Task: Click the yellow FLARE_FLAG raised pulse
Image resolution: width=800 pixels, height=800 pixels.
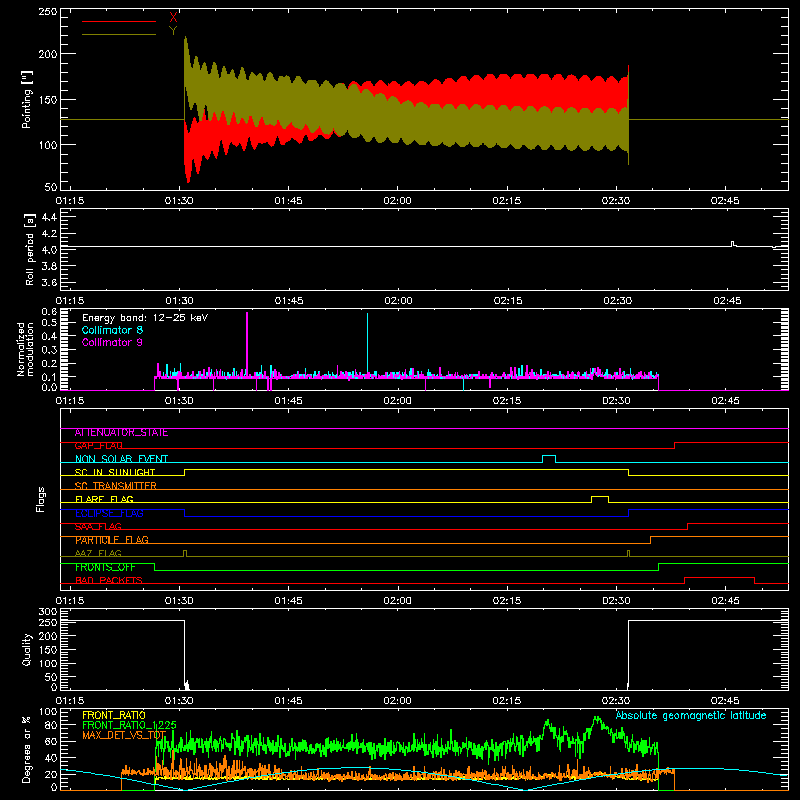Action: [600, 499]
